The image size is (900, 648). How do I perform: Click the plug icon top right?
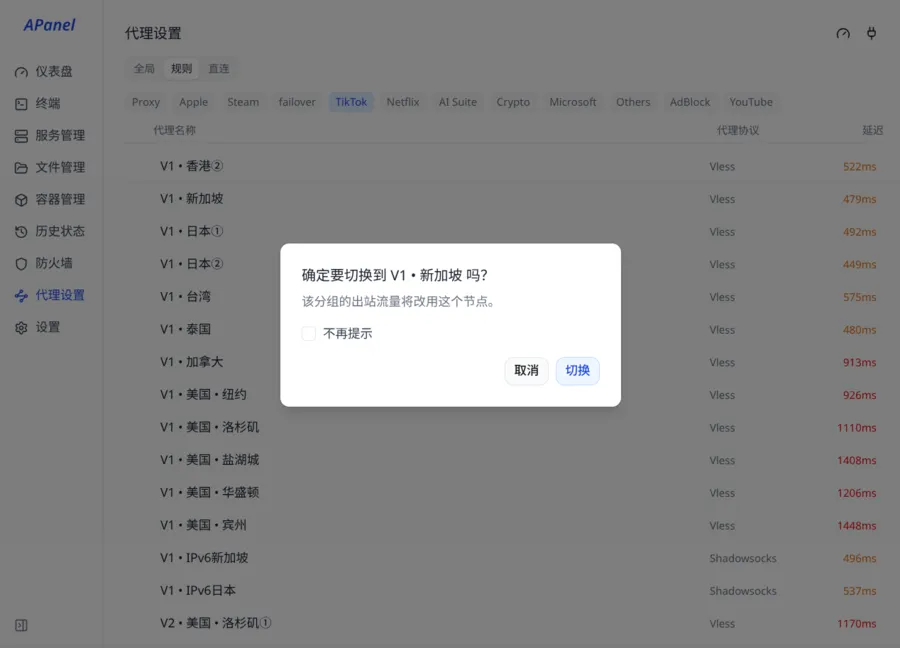(871, 33)
